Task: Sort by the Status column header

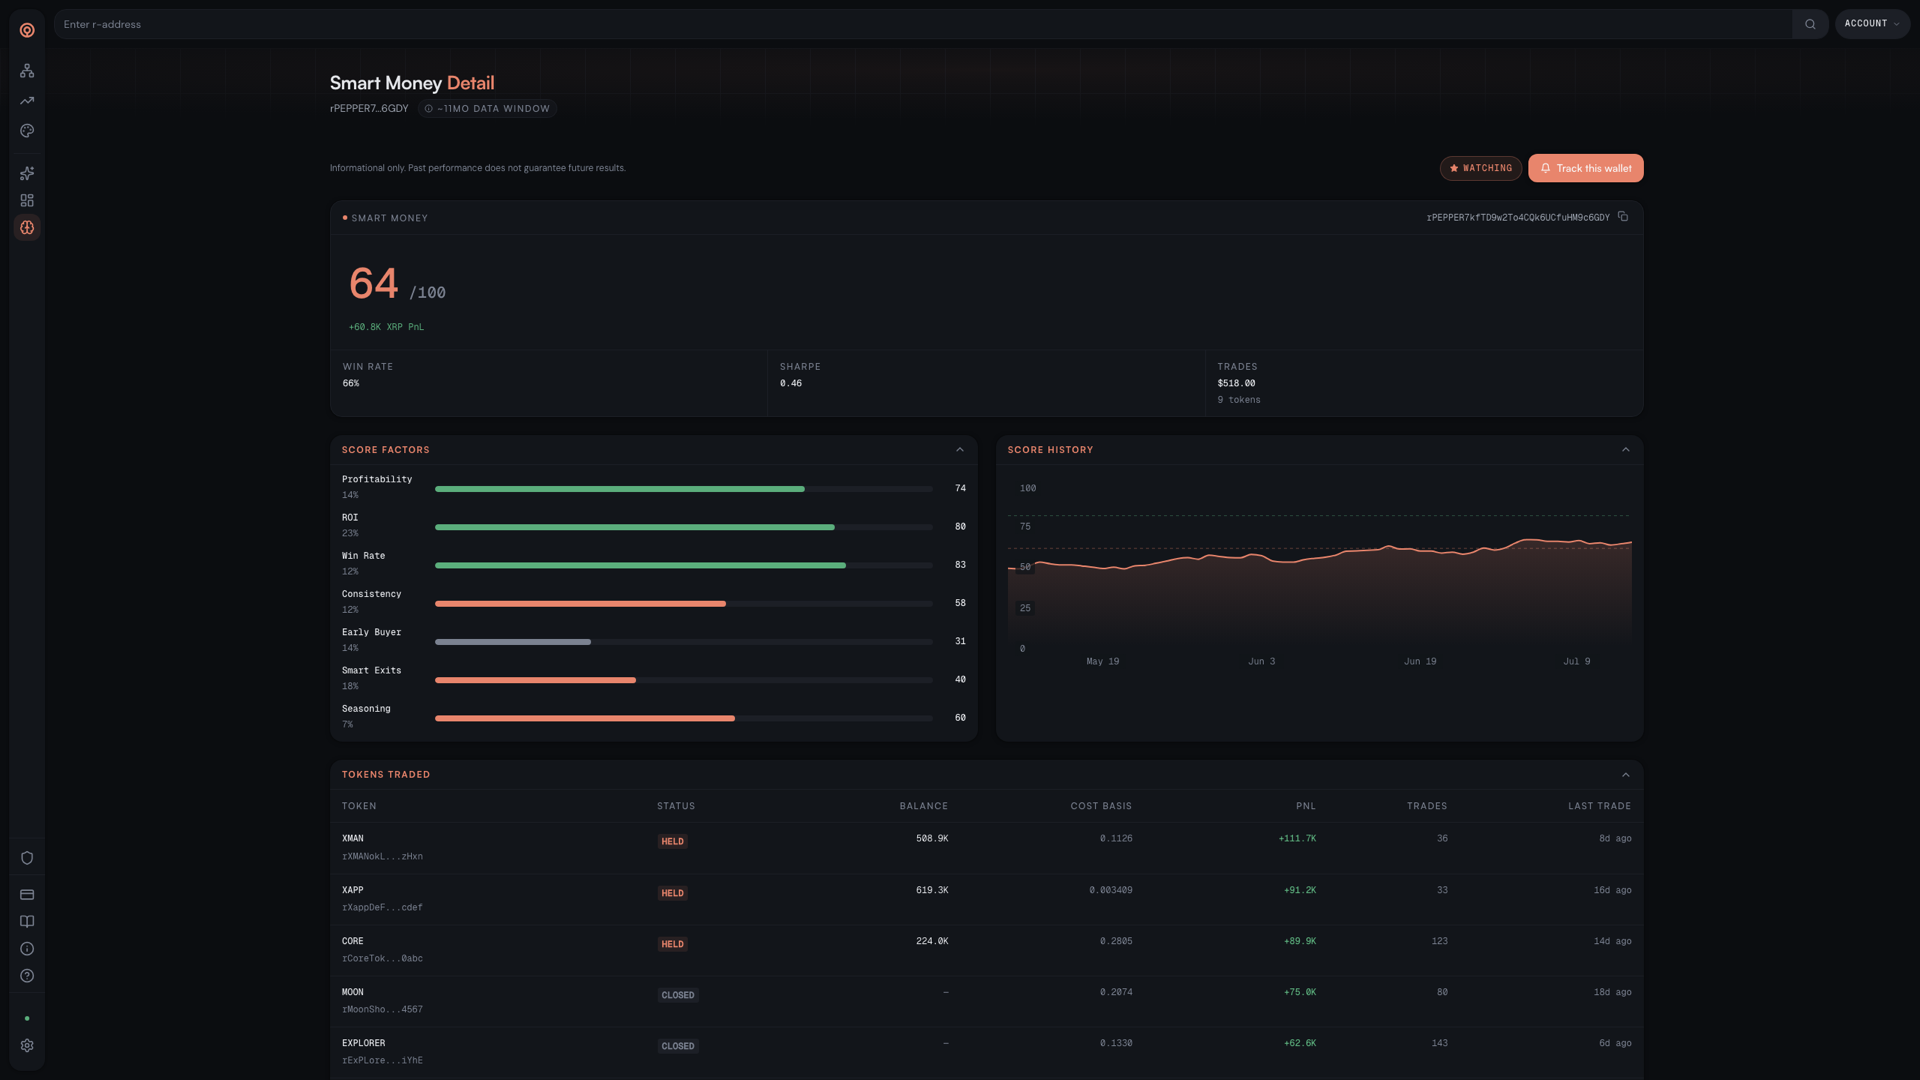Action: 676,806
